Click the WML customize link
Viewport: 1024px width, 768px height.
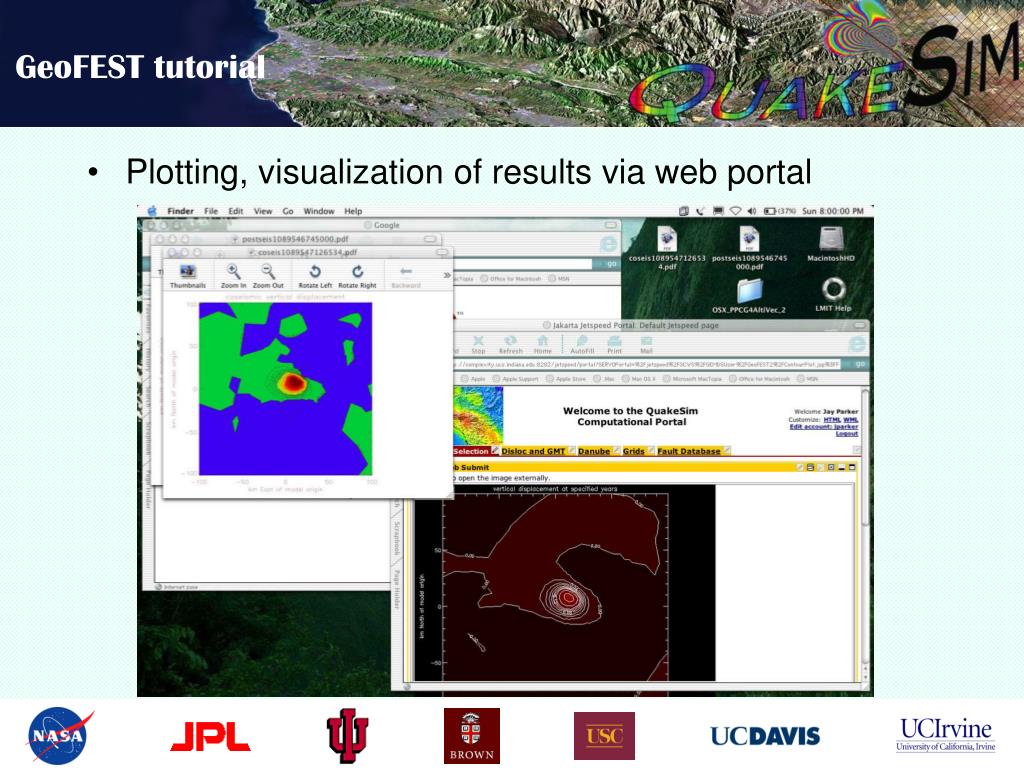point(850,420)
